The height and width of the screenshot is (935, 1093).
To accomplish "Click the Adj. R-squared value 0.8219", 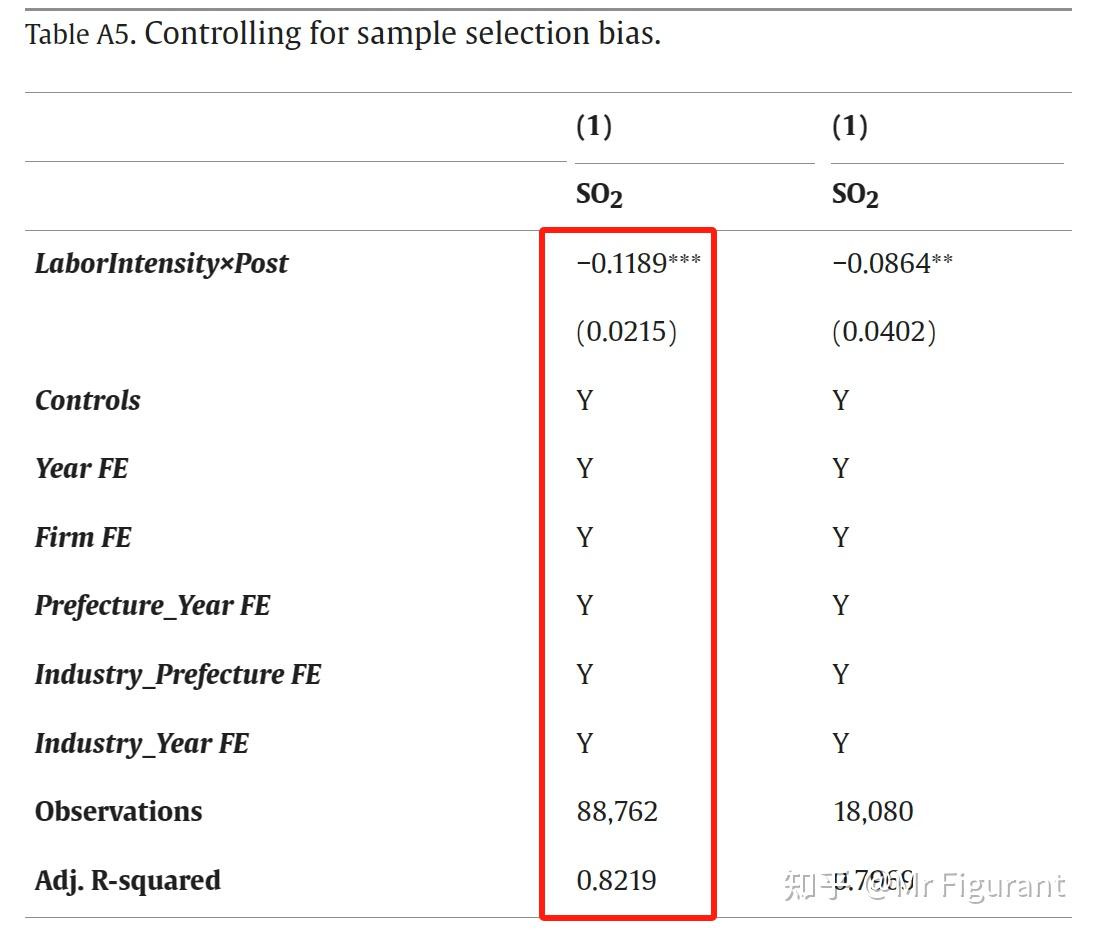I will 616,881.
